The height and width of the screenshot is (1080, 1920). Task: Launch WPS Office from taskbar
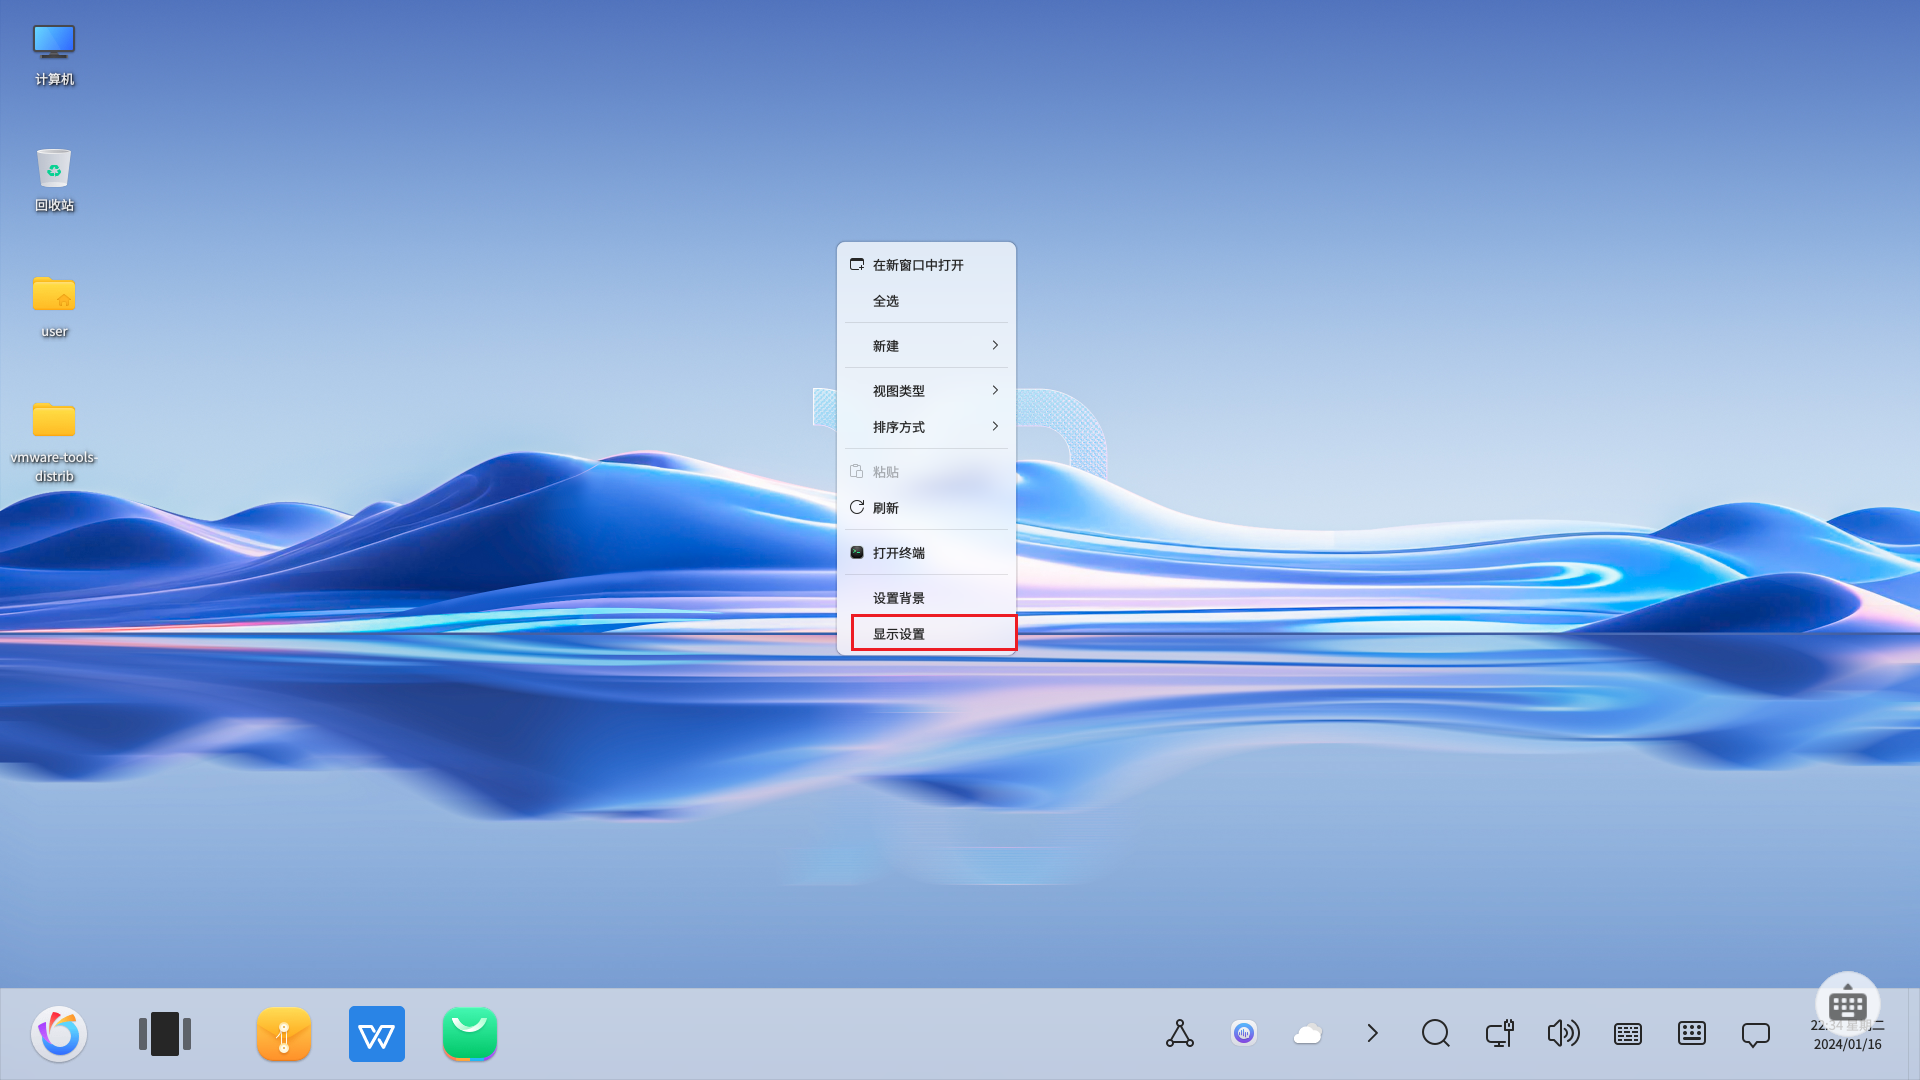click(377, 1034)
